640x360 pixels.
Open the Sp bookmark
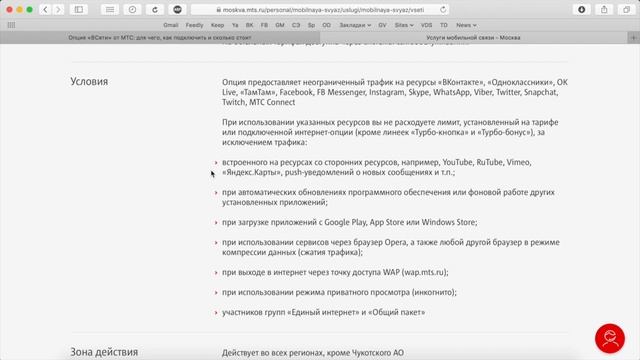[311, 25]
